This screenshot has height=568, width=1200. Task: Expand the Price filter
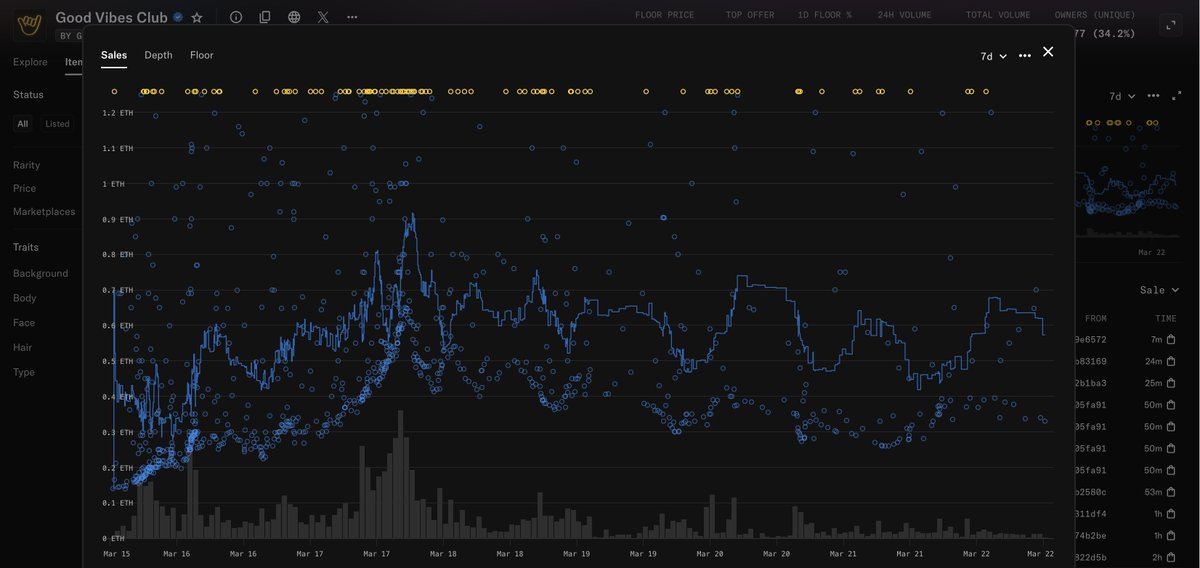click(x=24, y=188)
